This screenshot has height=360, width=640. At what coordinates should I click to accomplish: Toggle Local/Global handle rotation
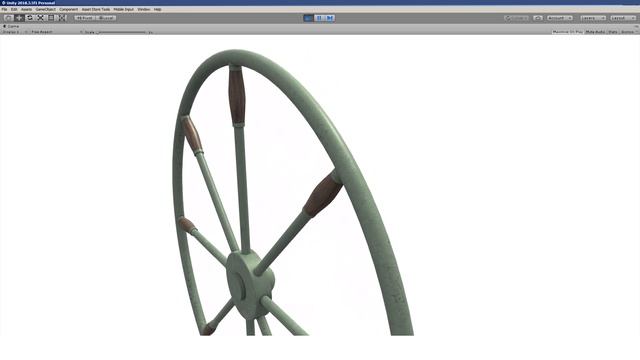click(106, 18)
